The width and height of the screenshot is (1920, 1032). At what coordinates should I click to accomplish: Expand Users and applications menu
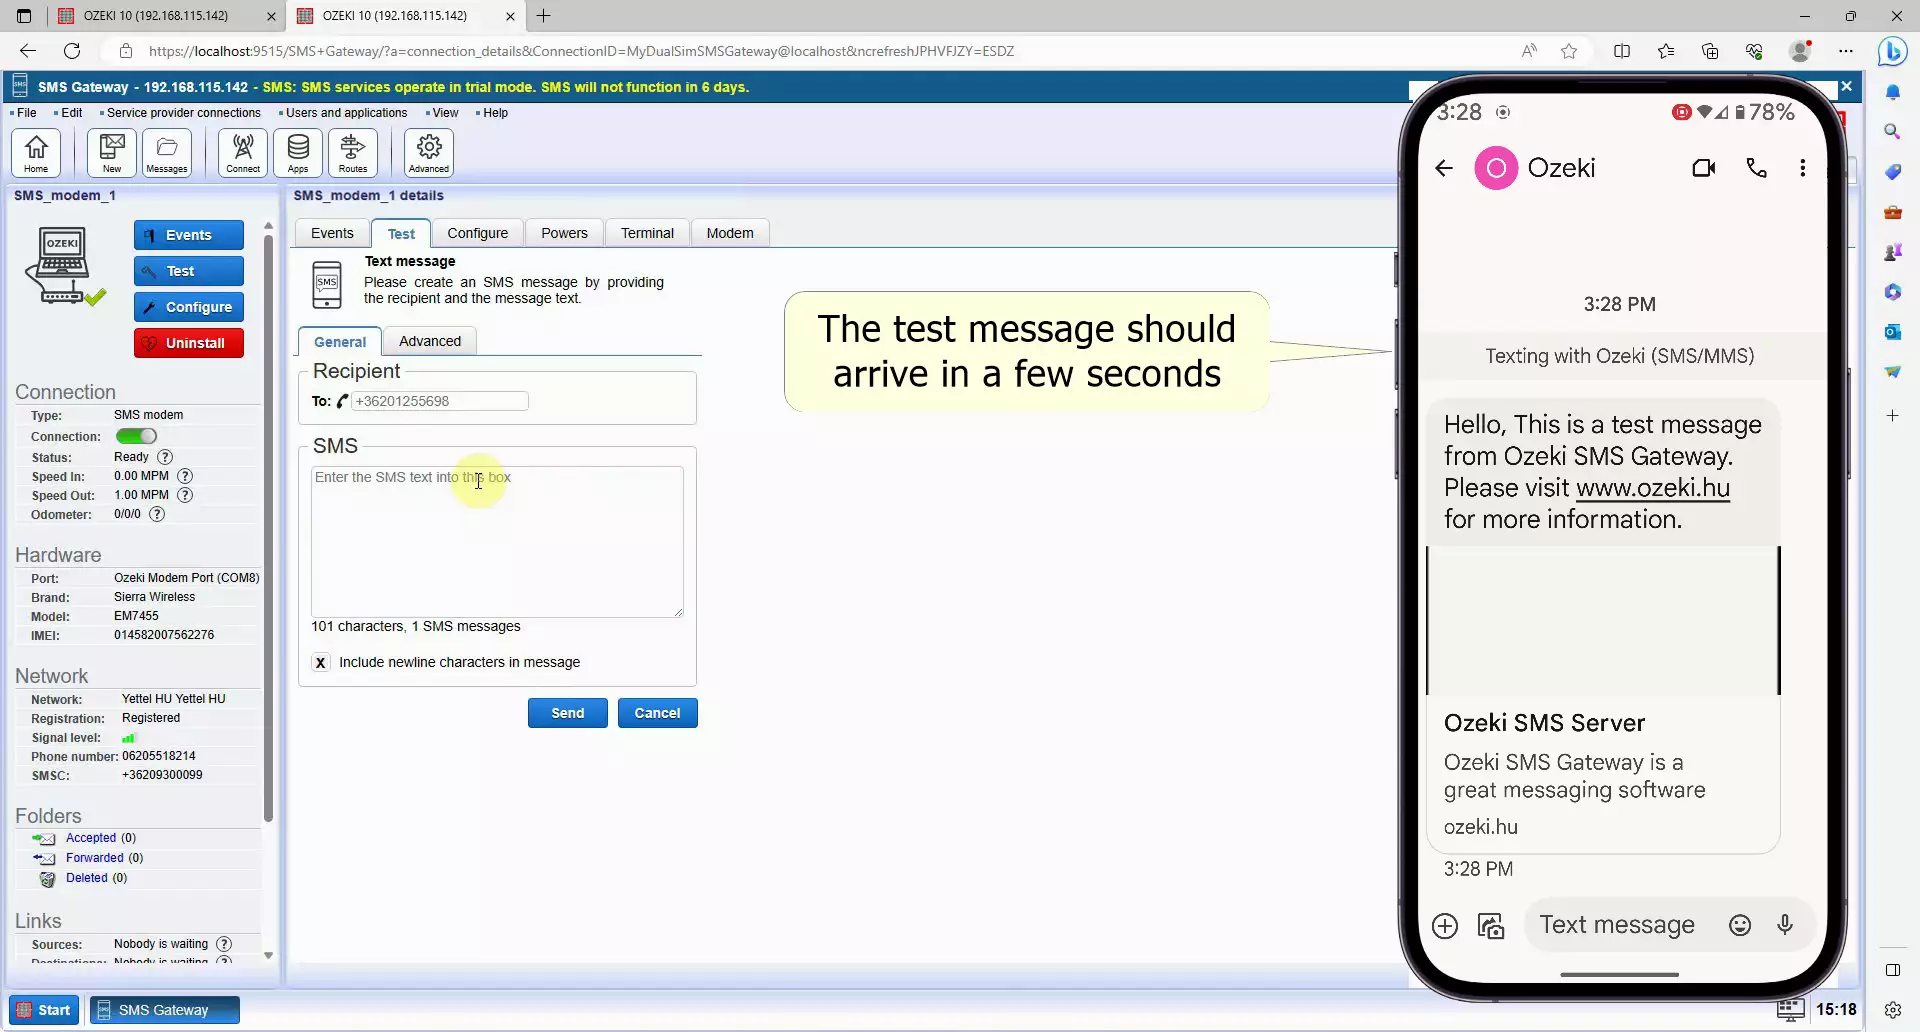[x=346, y=113]
